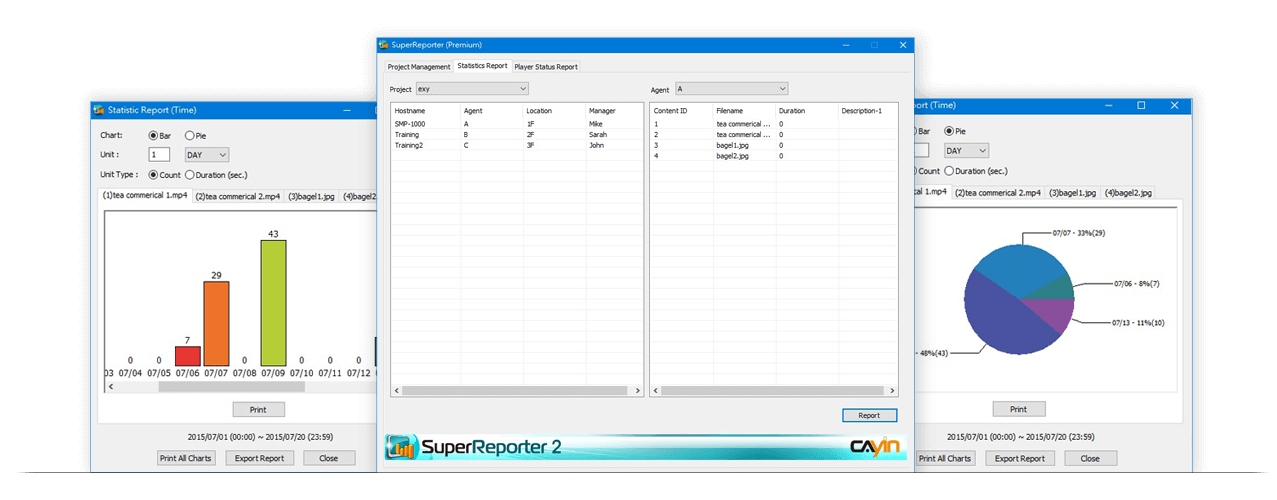
Task: Open the Agent dropdown showing A
Action: coord(732,89)
